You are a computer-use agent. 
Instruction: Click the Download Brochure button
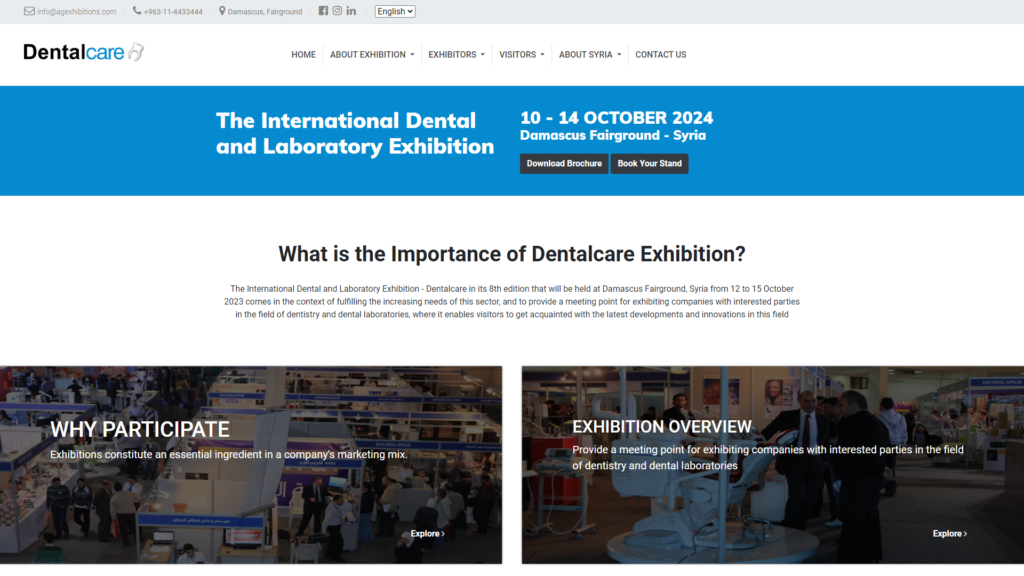tap(564, 164)
